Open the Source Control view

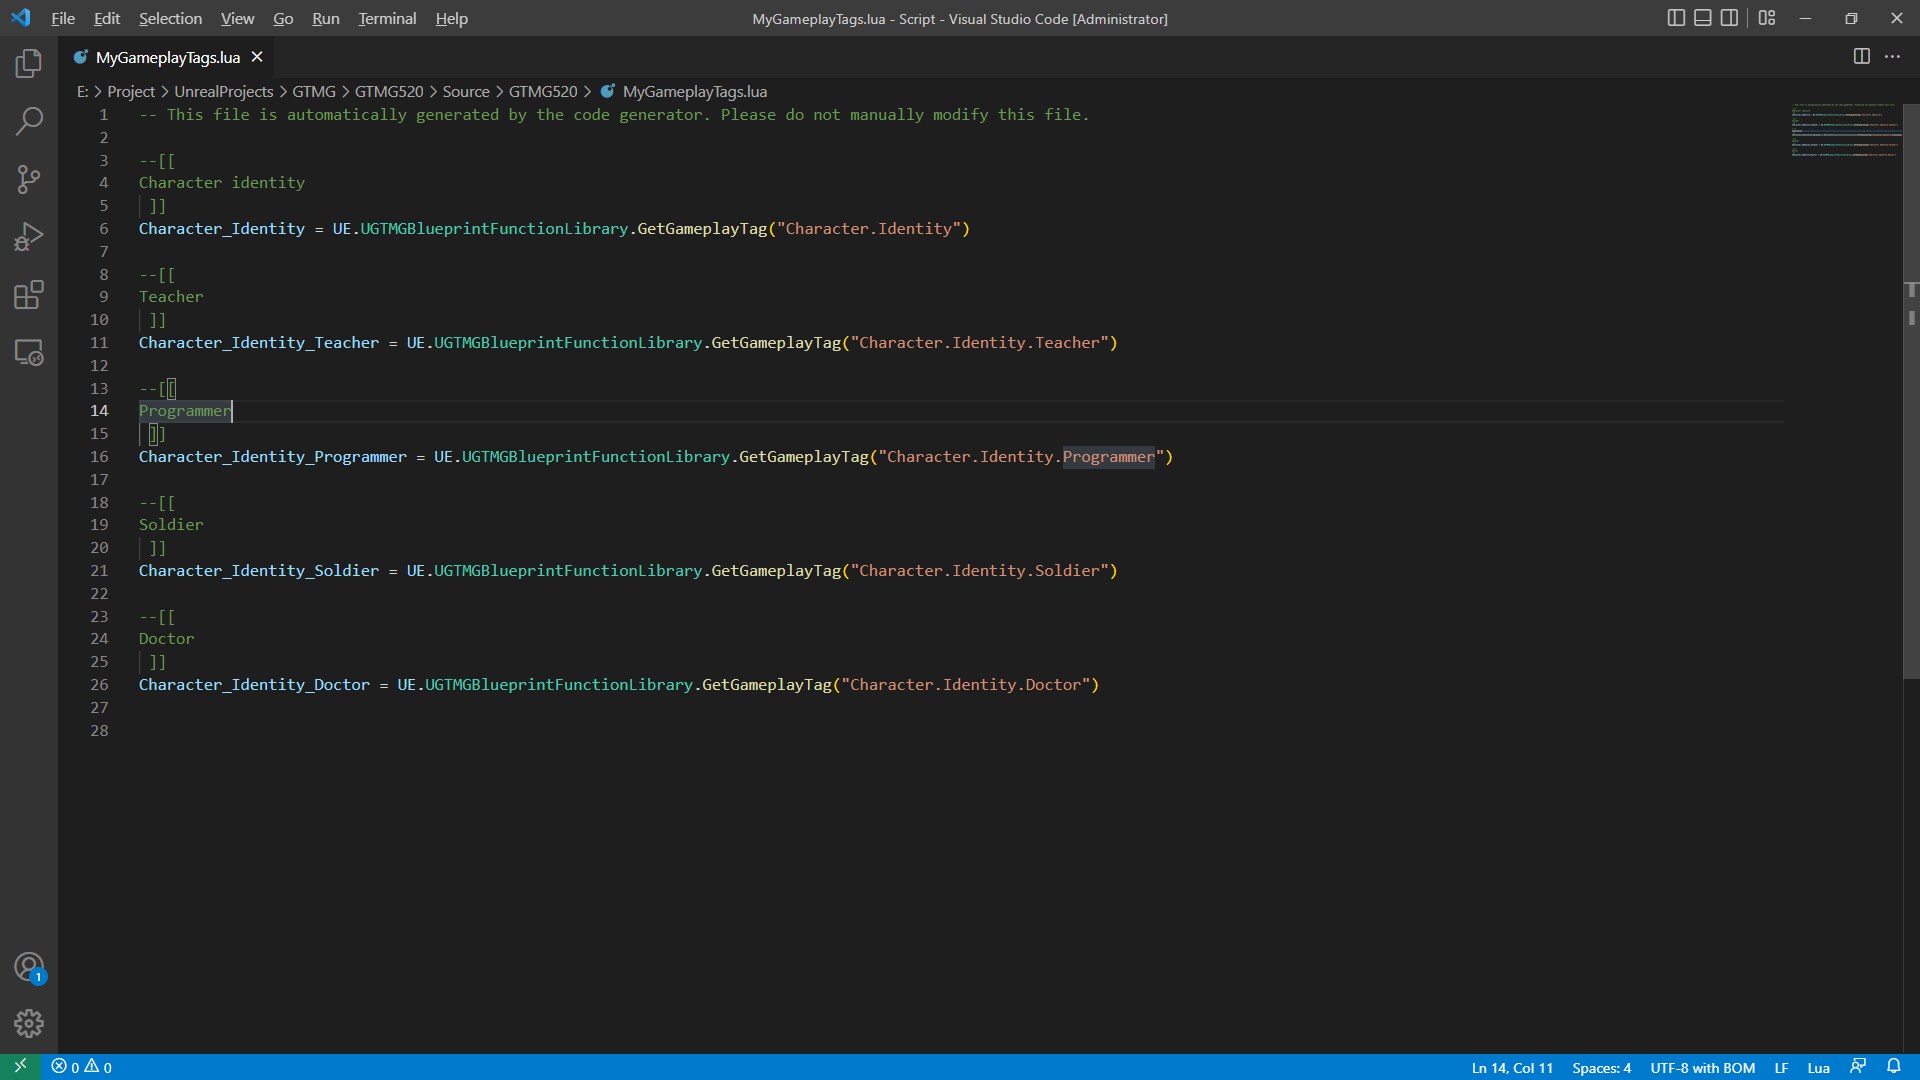[29, 179]
